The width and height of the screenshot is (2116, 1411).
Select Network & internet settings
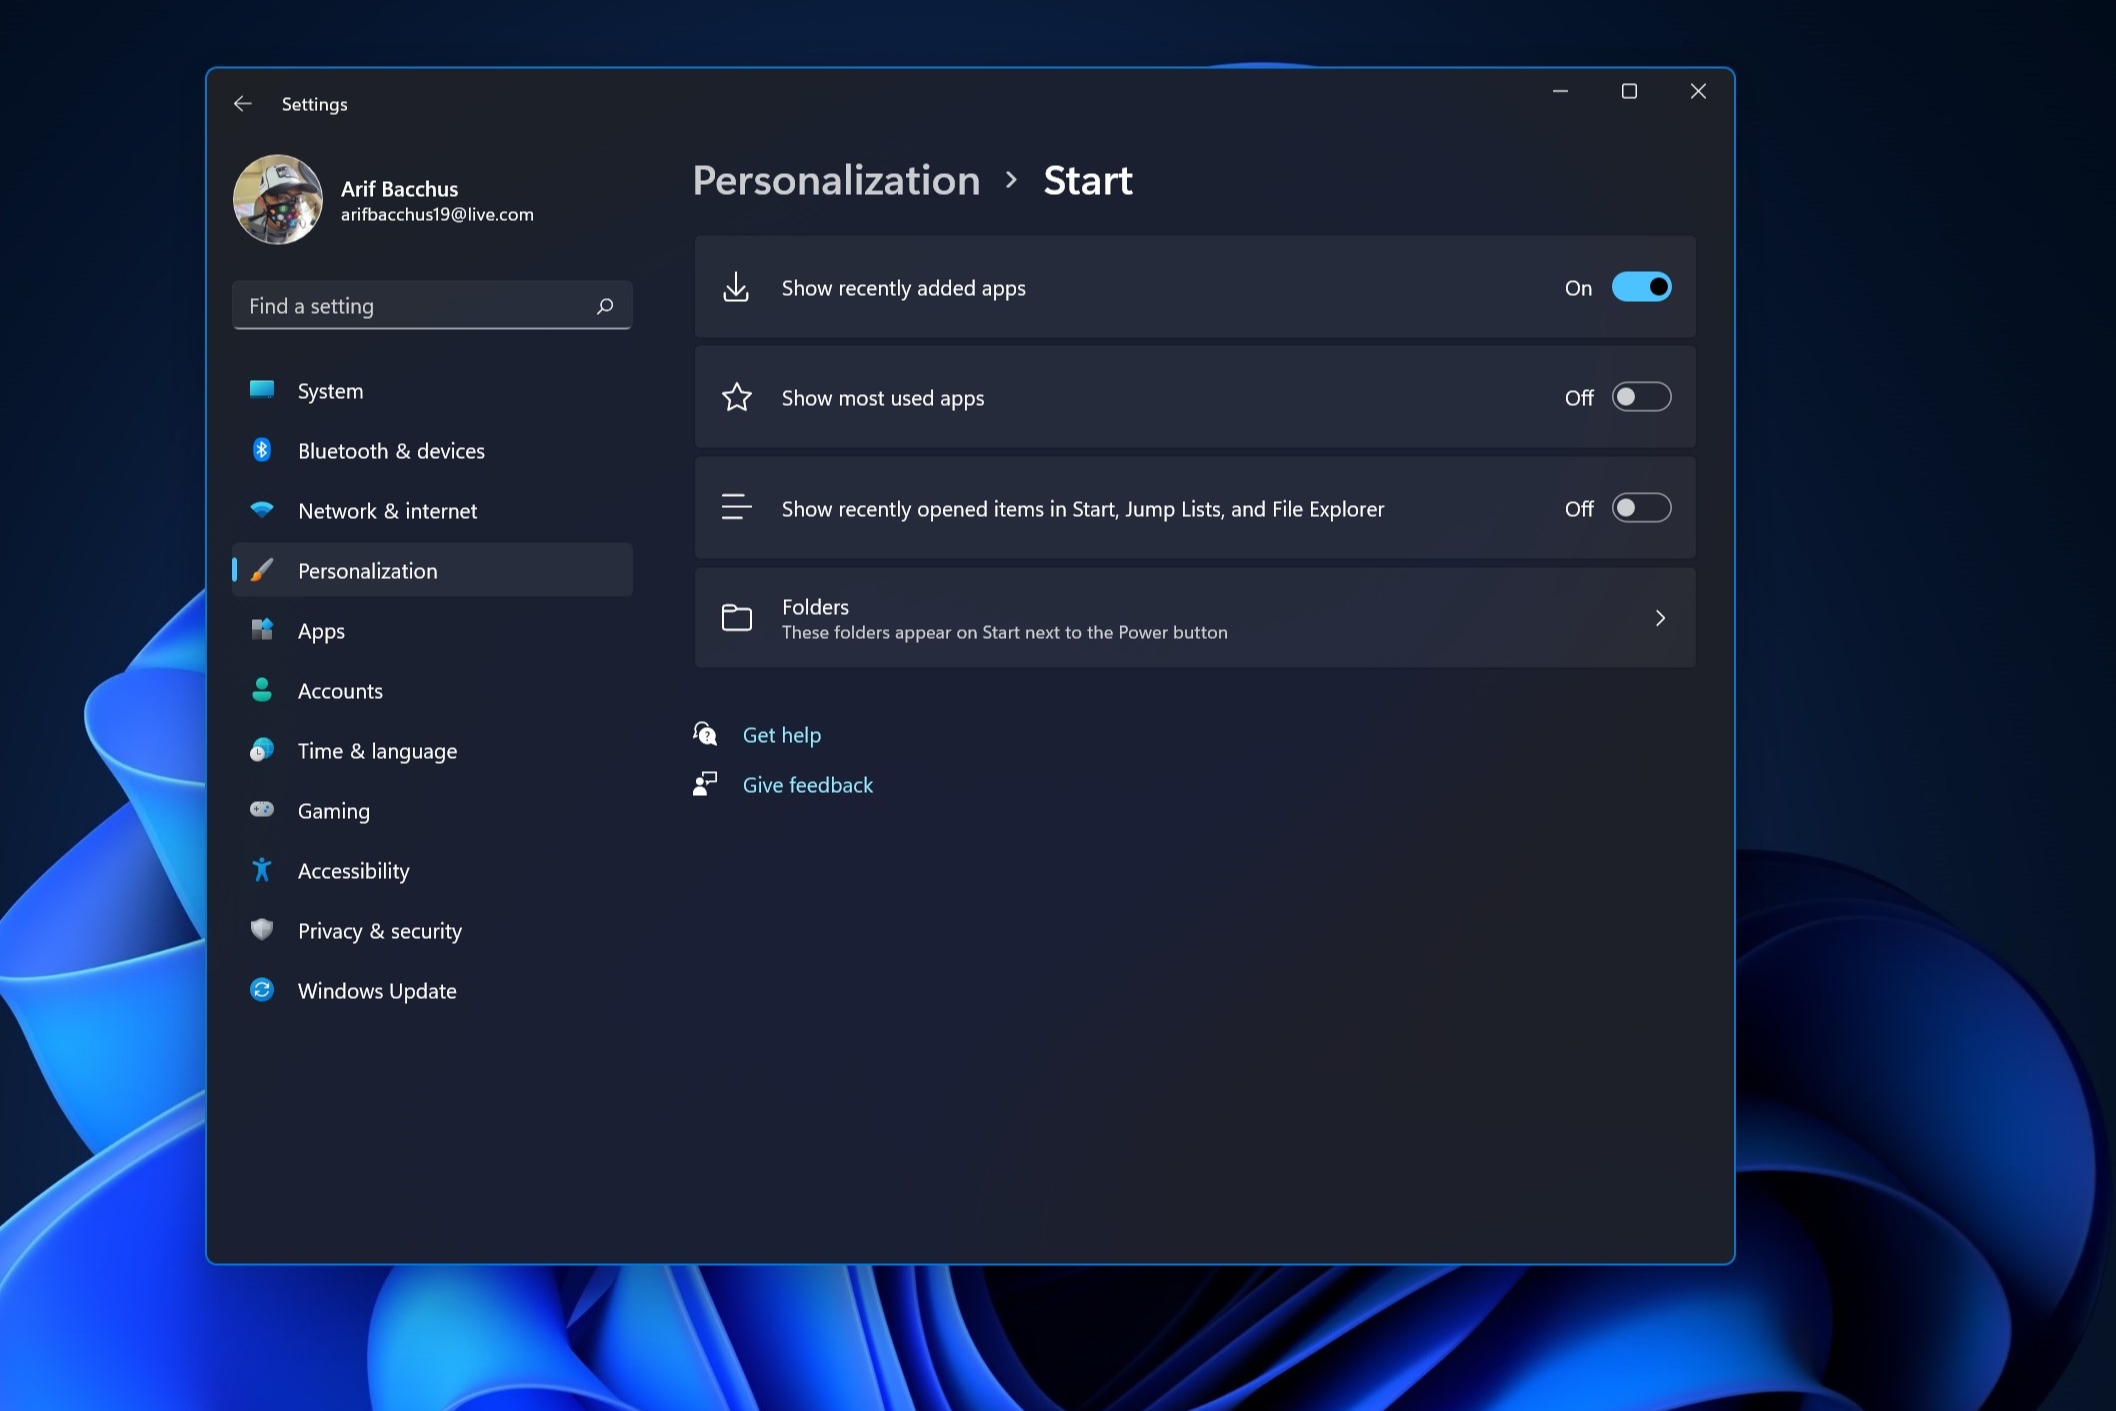pyautogui.click(x=387, y=509)
